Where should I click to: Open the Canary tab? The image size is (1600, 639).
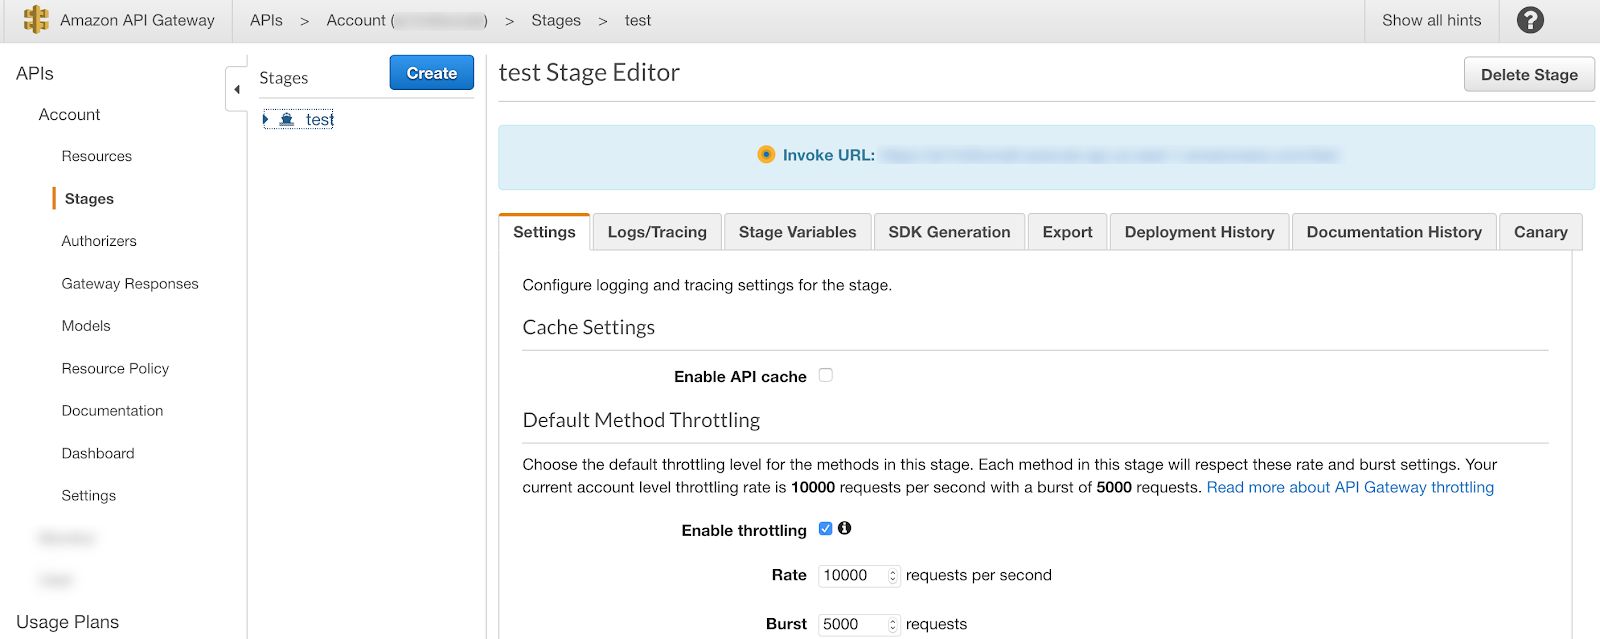coord(1540,232)
